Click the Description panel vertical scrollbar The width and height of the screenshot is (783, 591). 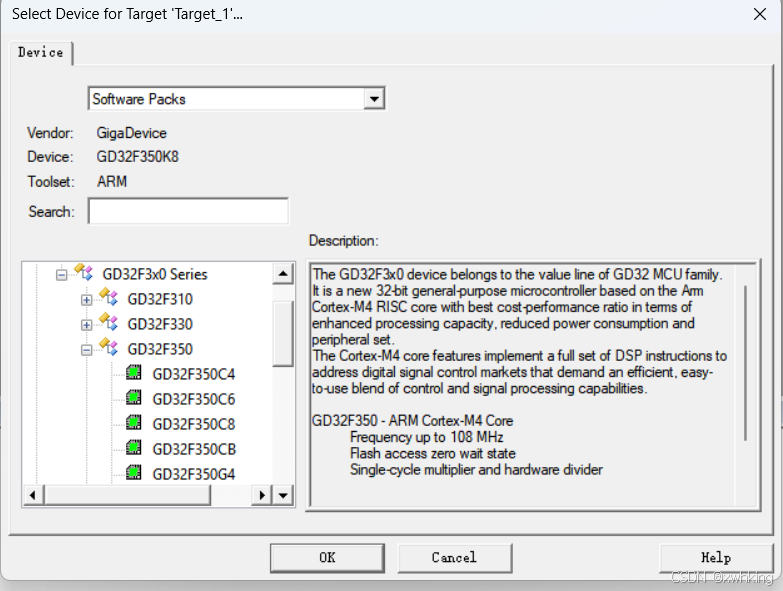coord(746,363)
